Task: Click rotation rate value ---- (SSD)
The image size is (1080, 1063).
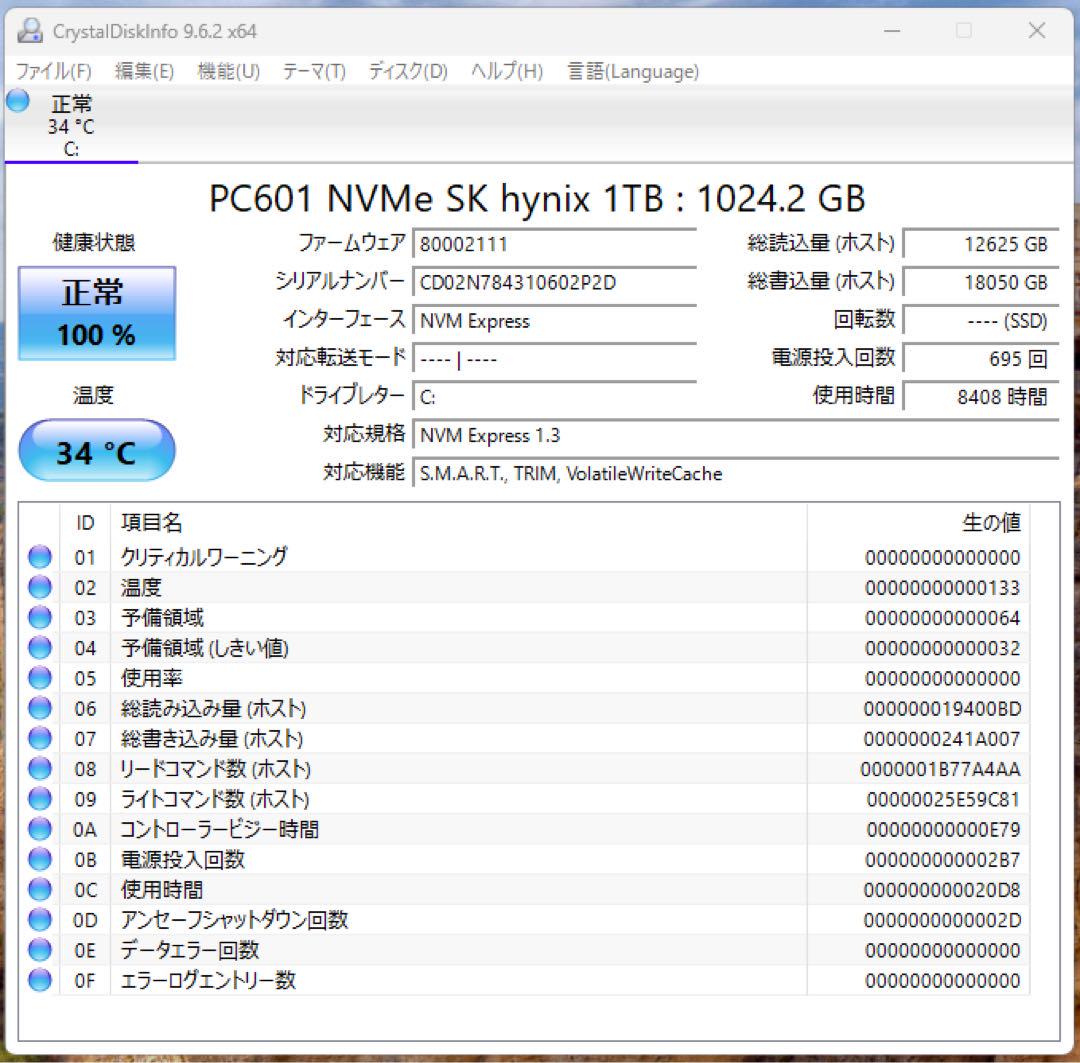Action: (981, 321)
